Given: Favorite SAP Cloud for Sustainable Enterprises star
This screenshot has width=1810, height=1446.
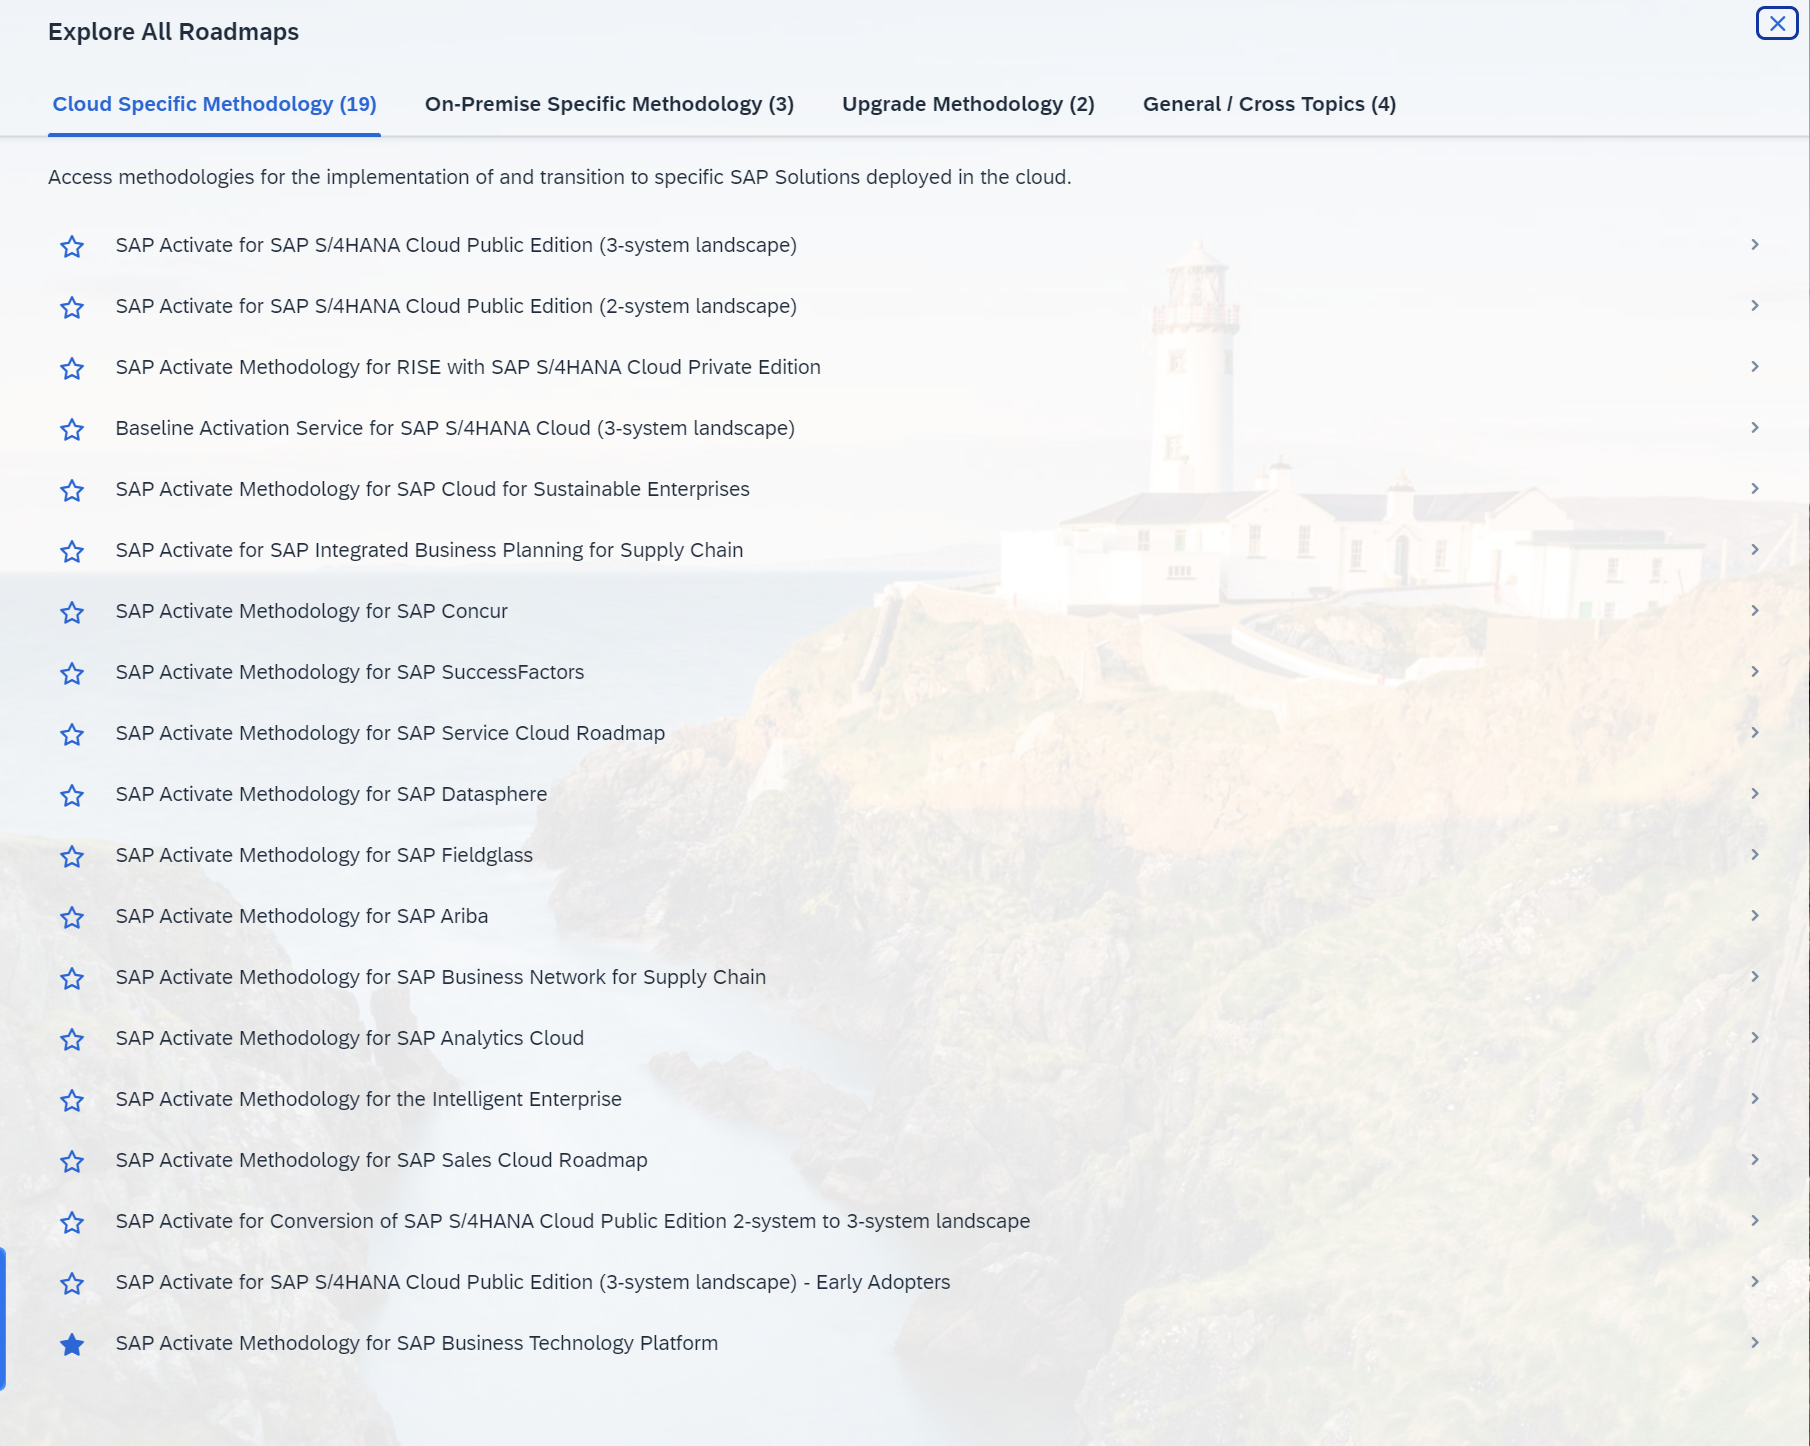Looking at the screenshot, I should coord(72,490).
